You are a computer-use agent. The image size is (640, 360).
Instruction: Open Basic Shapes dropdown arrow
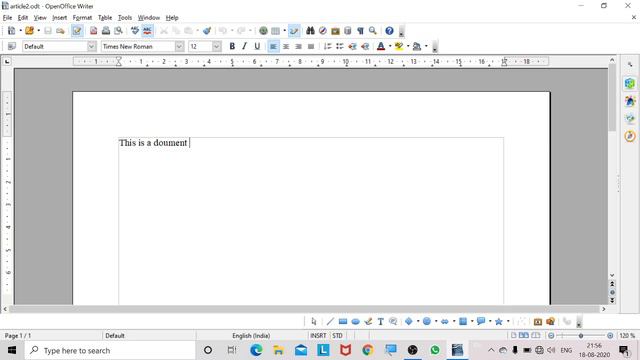[418, 322]
